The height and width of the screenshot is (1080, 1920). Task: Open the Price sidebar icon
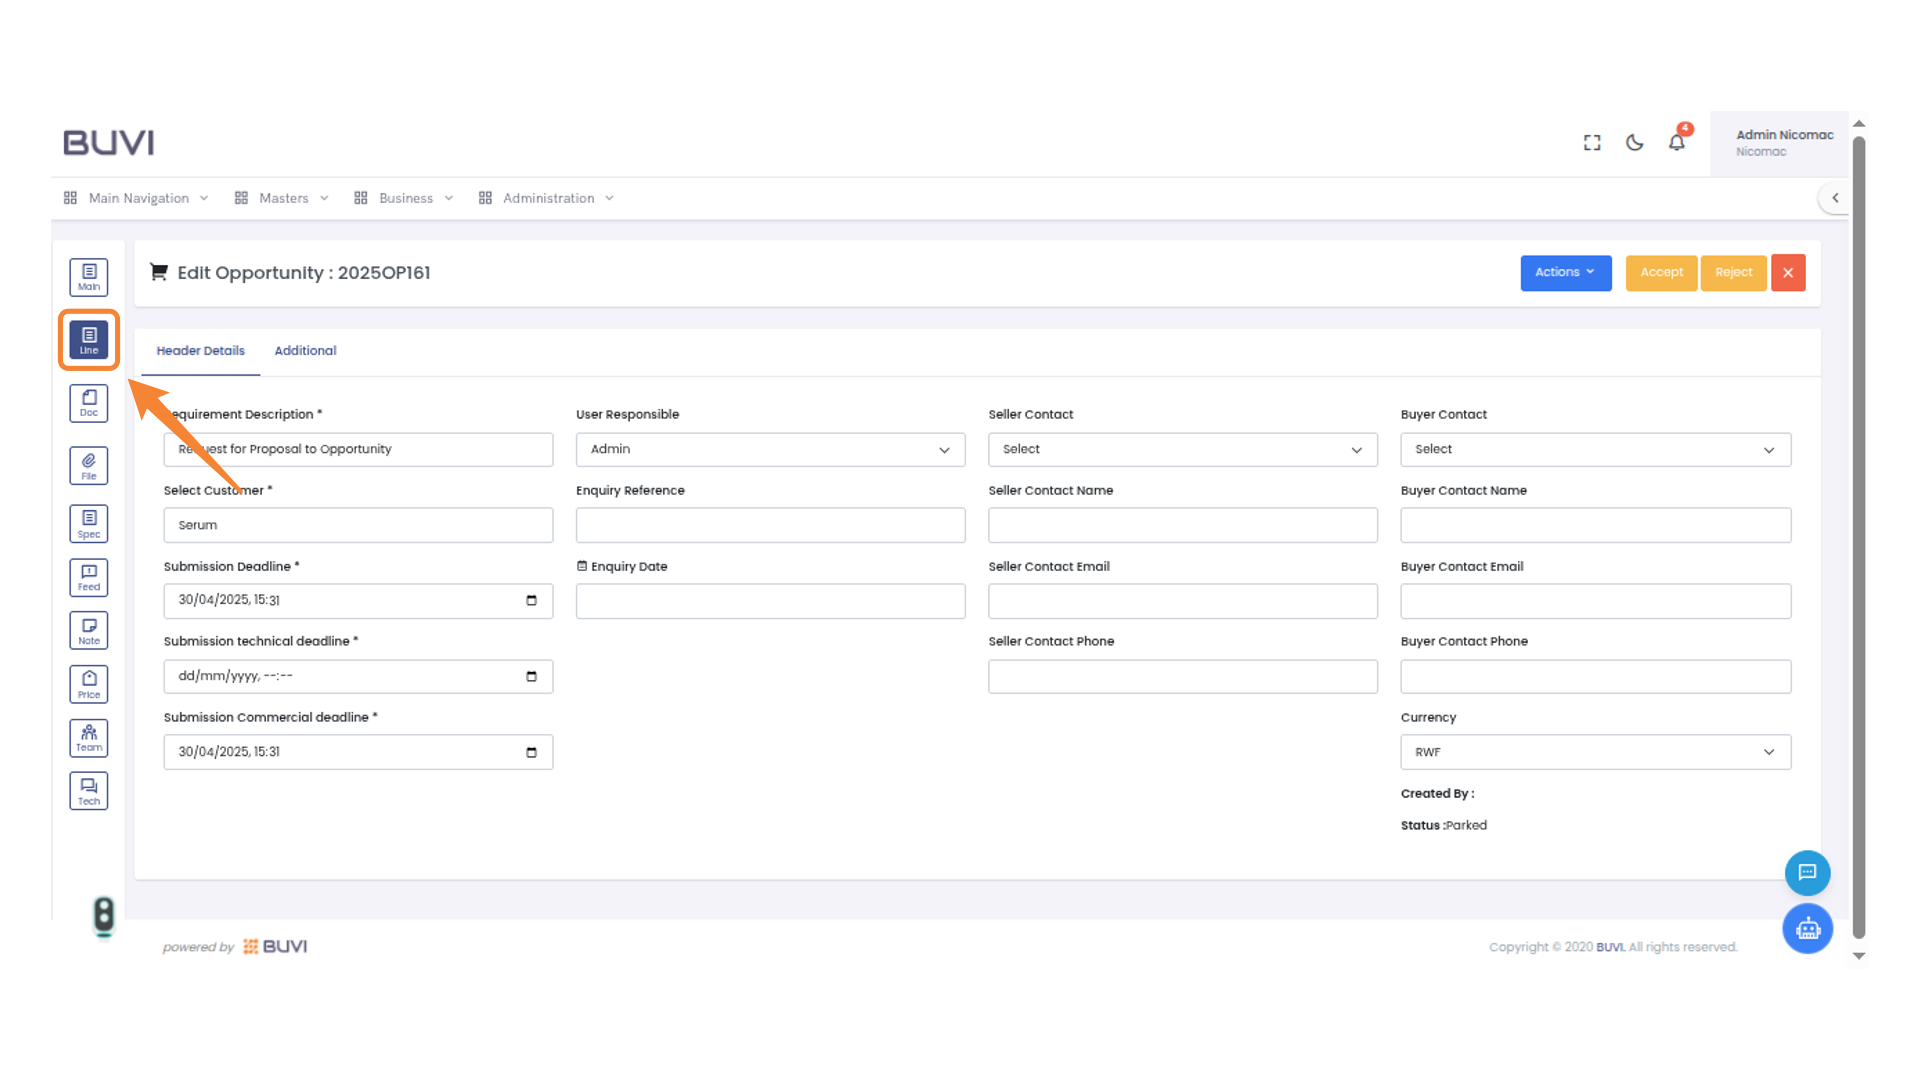pyautogui.click(x=89, y=684)
